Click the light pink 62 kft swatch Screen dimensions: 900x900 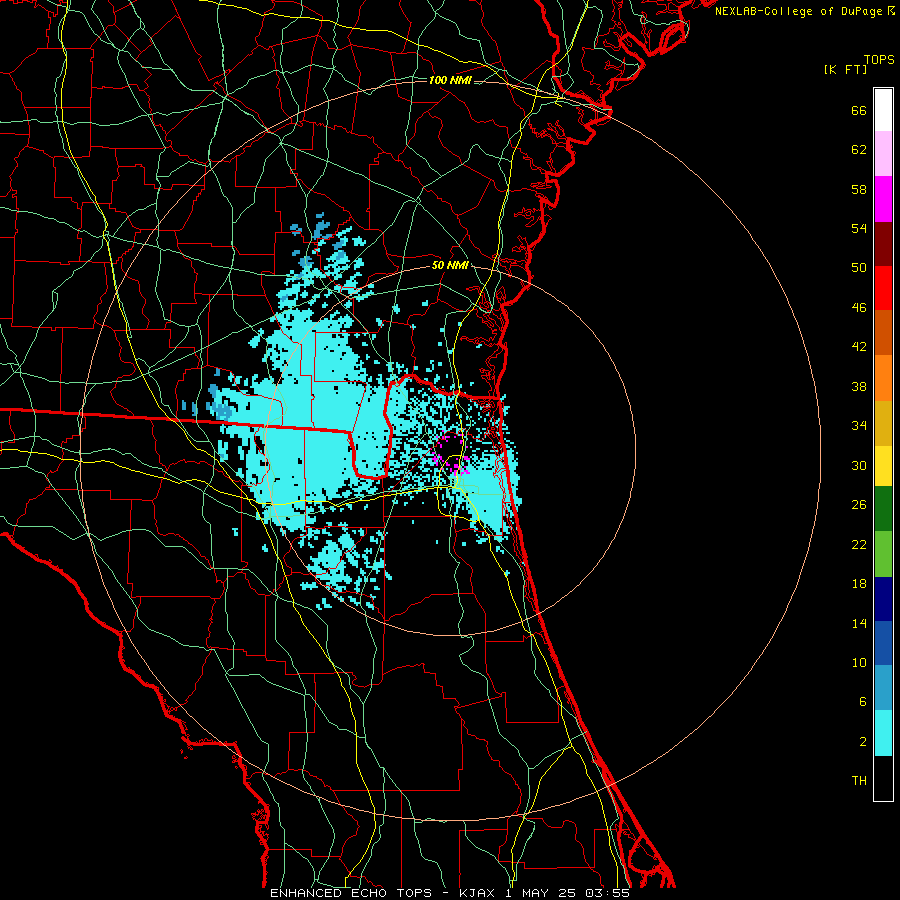click(x=883, y=154)
